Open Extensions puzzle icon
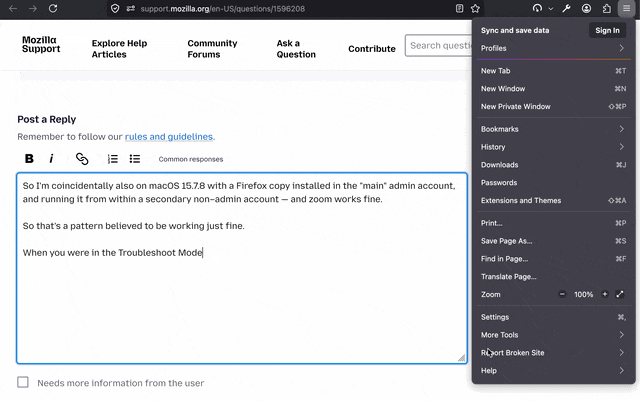 click(x=607, y=9)
